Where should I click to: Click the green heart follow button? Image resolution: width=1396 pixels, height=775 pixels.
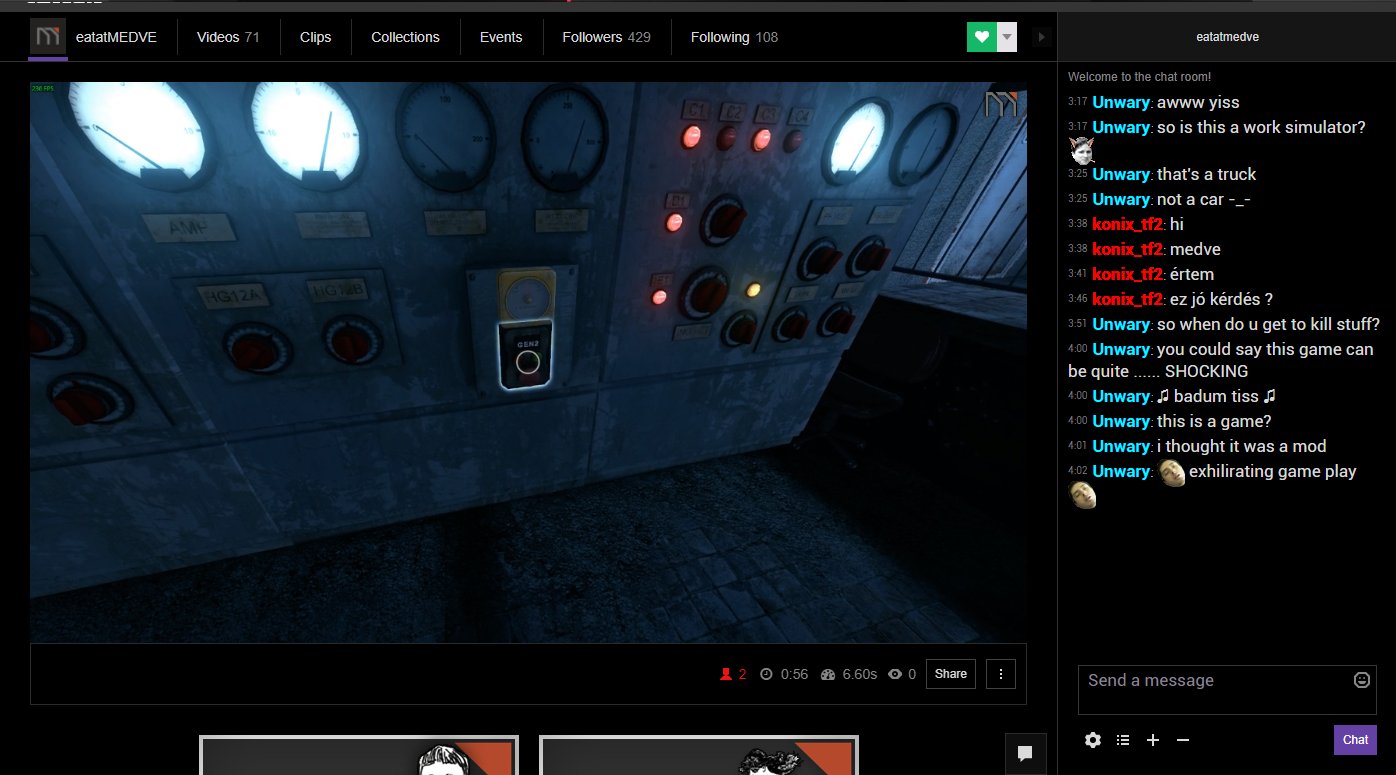point(982,37)
